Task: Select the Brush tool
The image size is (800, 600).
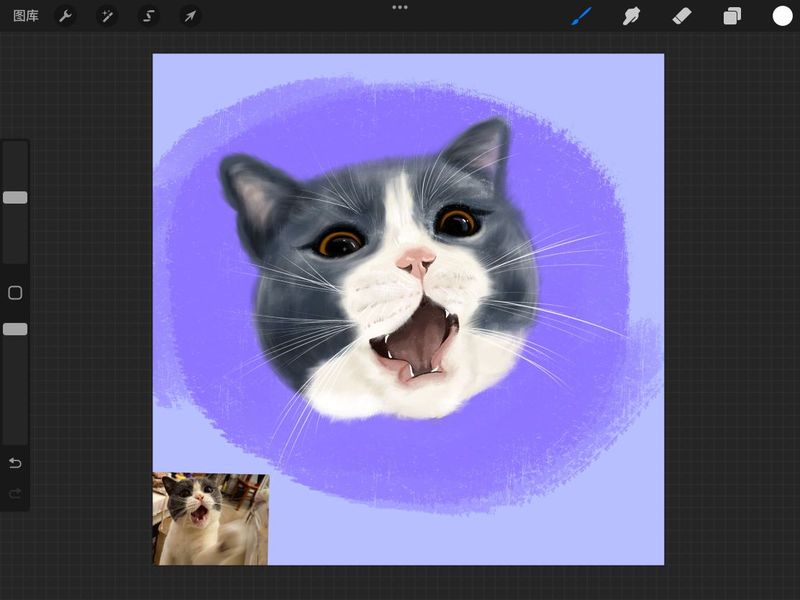Action: click(582, 16)
